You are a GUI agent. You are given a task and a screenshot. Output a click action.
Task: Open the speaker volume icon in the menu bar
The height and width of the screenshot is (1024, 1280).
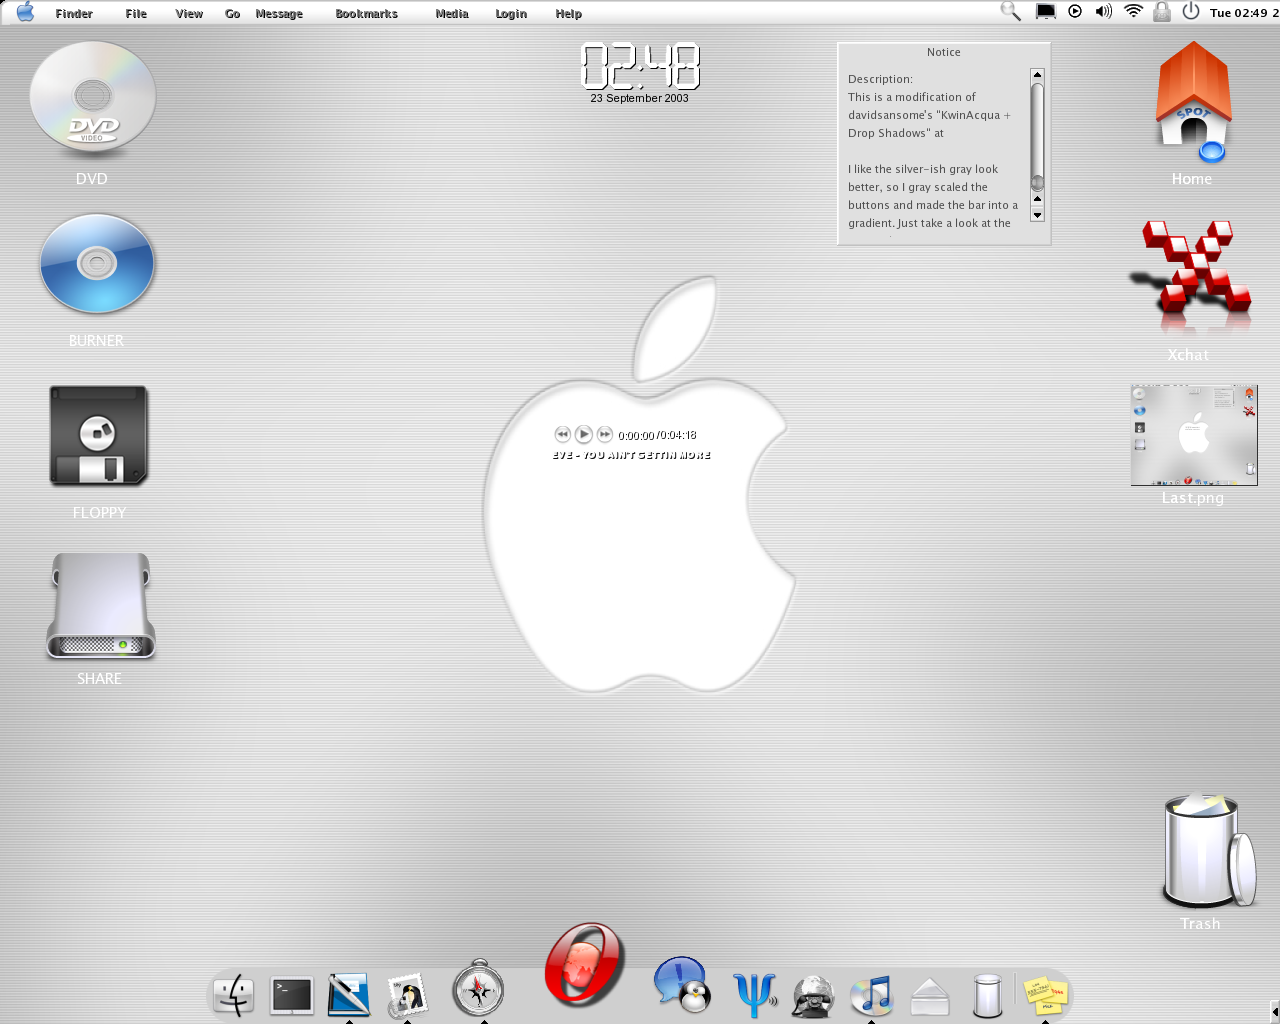pyautogui.click(x=1103, y=12)
